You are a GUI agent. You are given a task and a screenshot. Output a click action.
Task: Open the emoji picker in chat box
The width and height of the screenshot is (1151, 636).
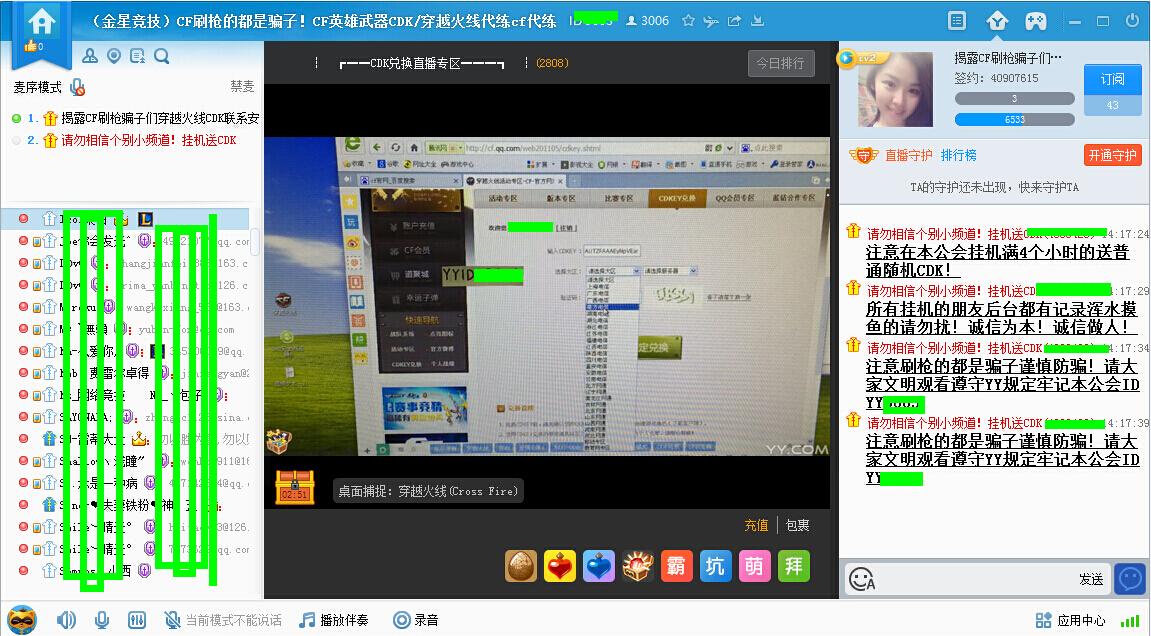(x=862, y=579)
